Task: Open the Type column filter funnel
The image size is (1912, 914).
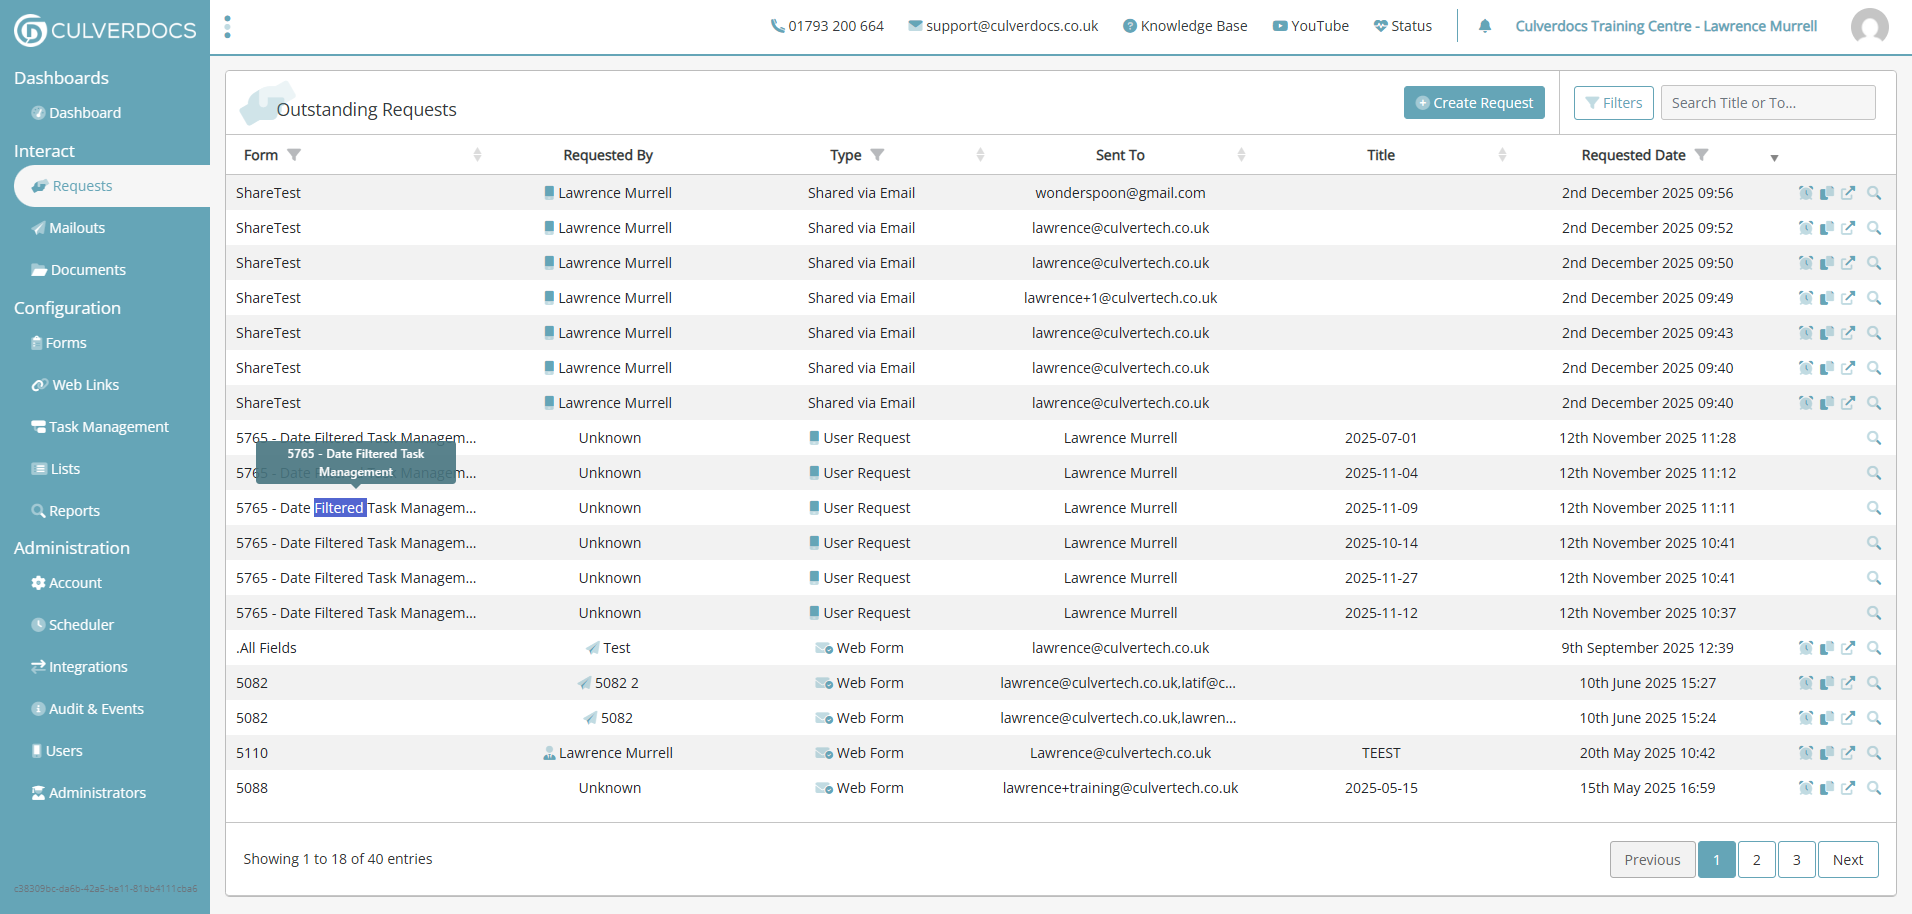Action: click(x=877, y=155)
